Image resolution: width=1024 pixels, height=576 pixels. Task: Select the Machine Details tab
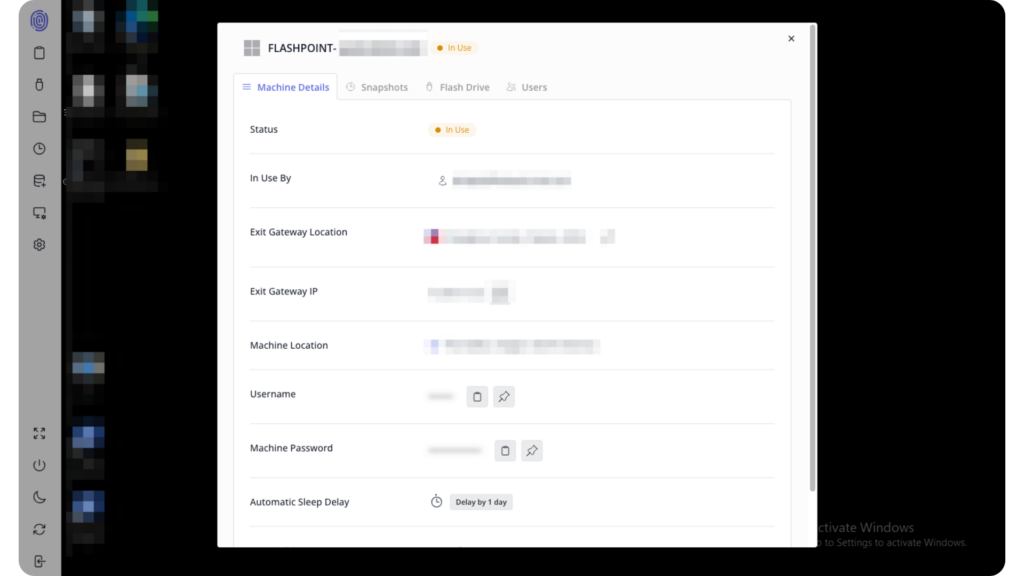coord(285,87)
